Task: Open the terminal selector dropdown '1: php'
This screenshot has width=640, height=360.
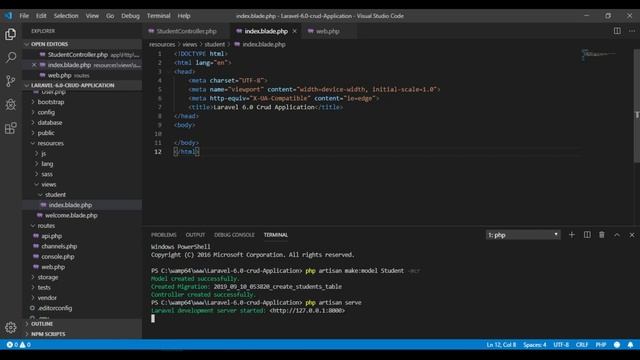Action: pos(523,235)
